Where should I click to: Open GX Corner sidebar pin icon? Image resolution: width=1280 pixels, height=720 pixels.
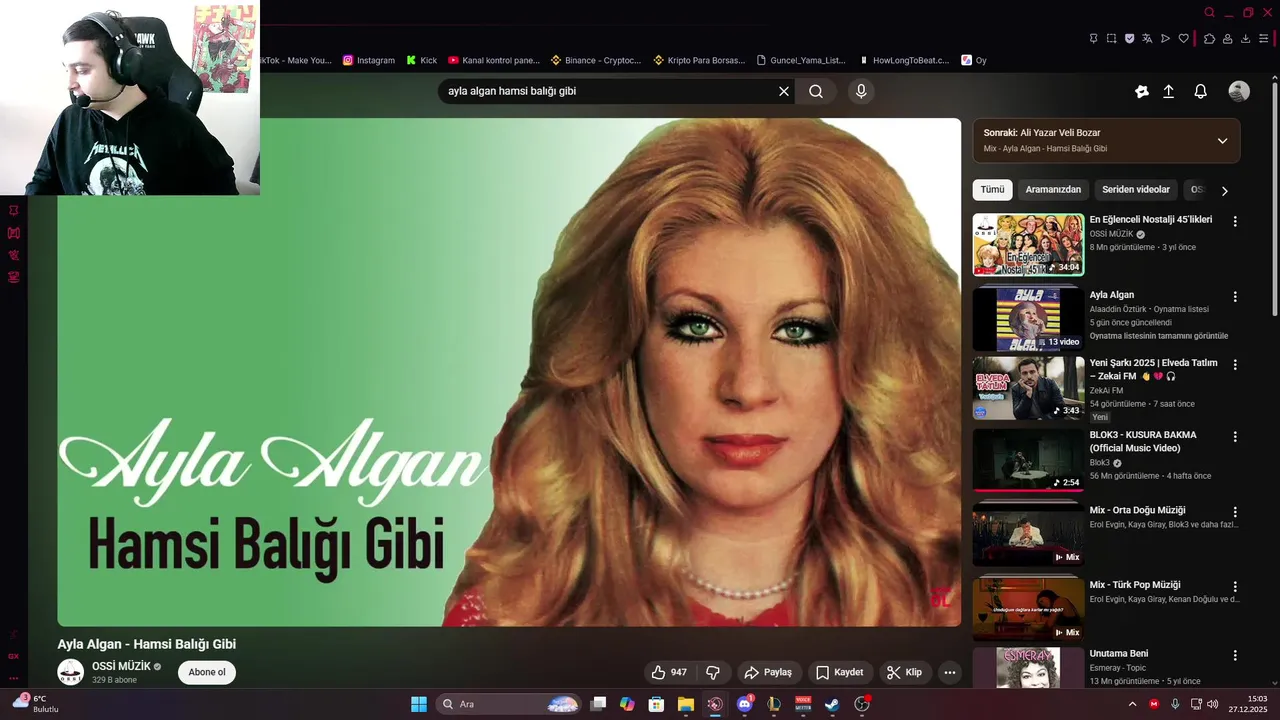[x=14, y=211]
